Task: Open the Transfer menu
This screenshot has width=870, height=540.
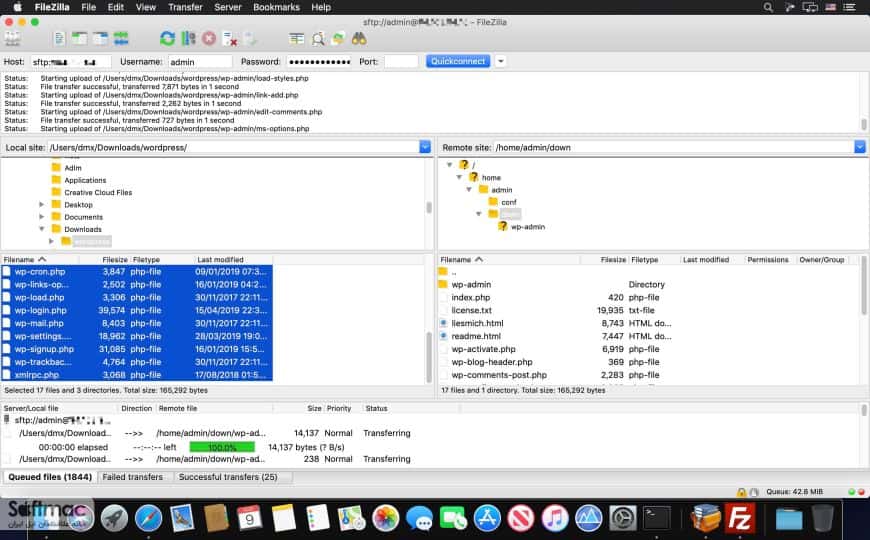Action: (x=185, y=7)
